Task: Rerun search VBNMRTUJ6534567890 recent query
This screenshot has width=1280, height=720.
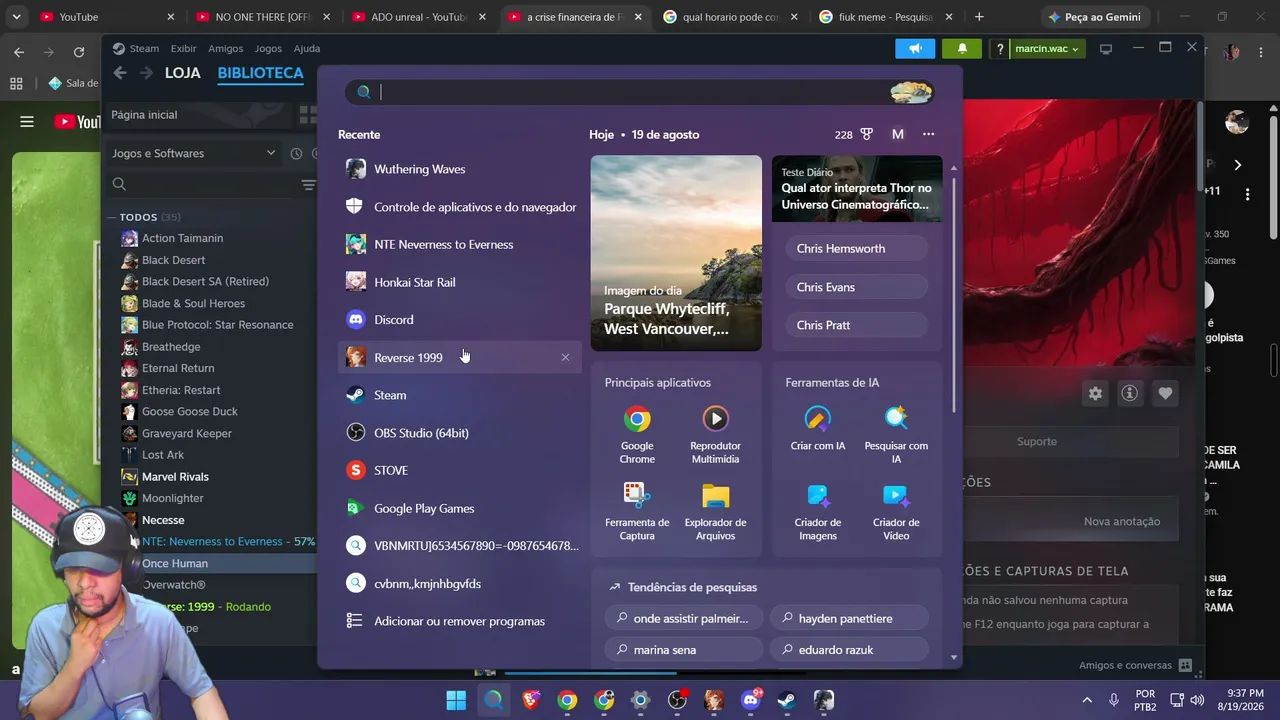Action: (459, 546)
